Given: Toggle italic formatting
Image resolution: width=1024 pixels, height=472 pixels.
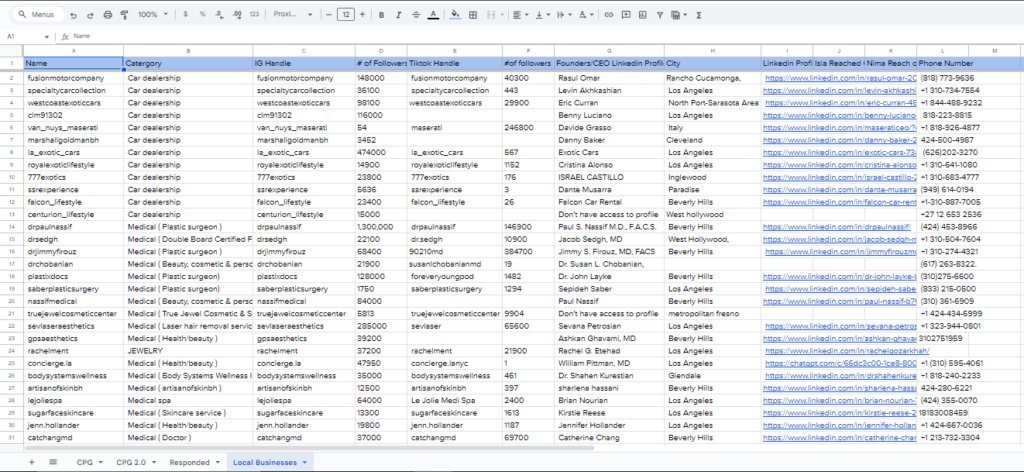Looking at the screenshot, I should tap(398, 14).
